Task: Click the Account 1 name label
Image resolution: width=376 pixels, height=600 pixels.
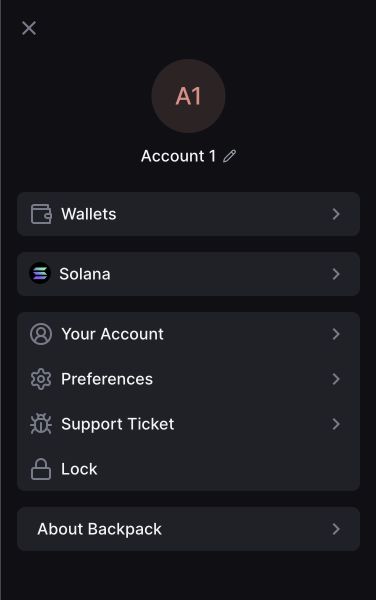Action: point(178,156)
